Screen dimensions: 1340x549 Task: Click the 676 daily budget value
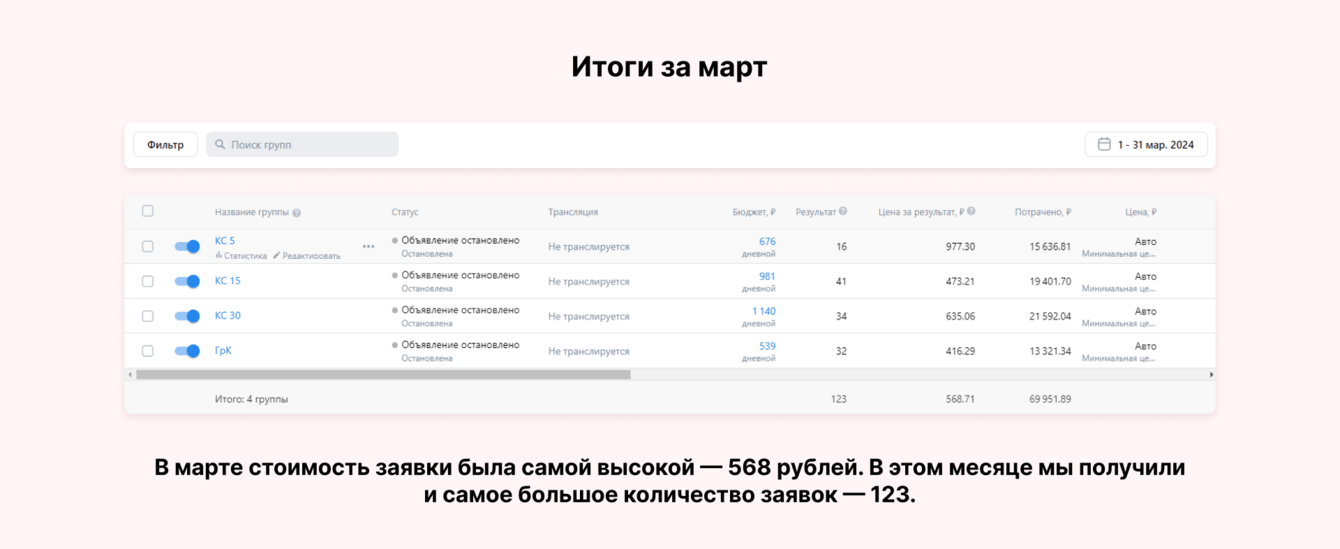(767, 242)
